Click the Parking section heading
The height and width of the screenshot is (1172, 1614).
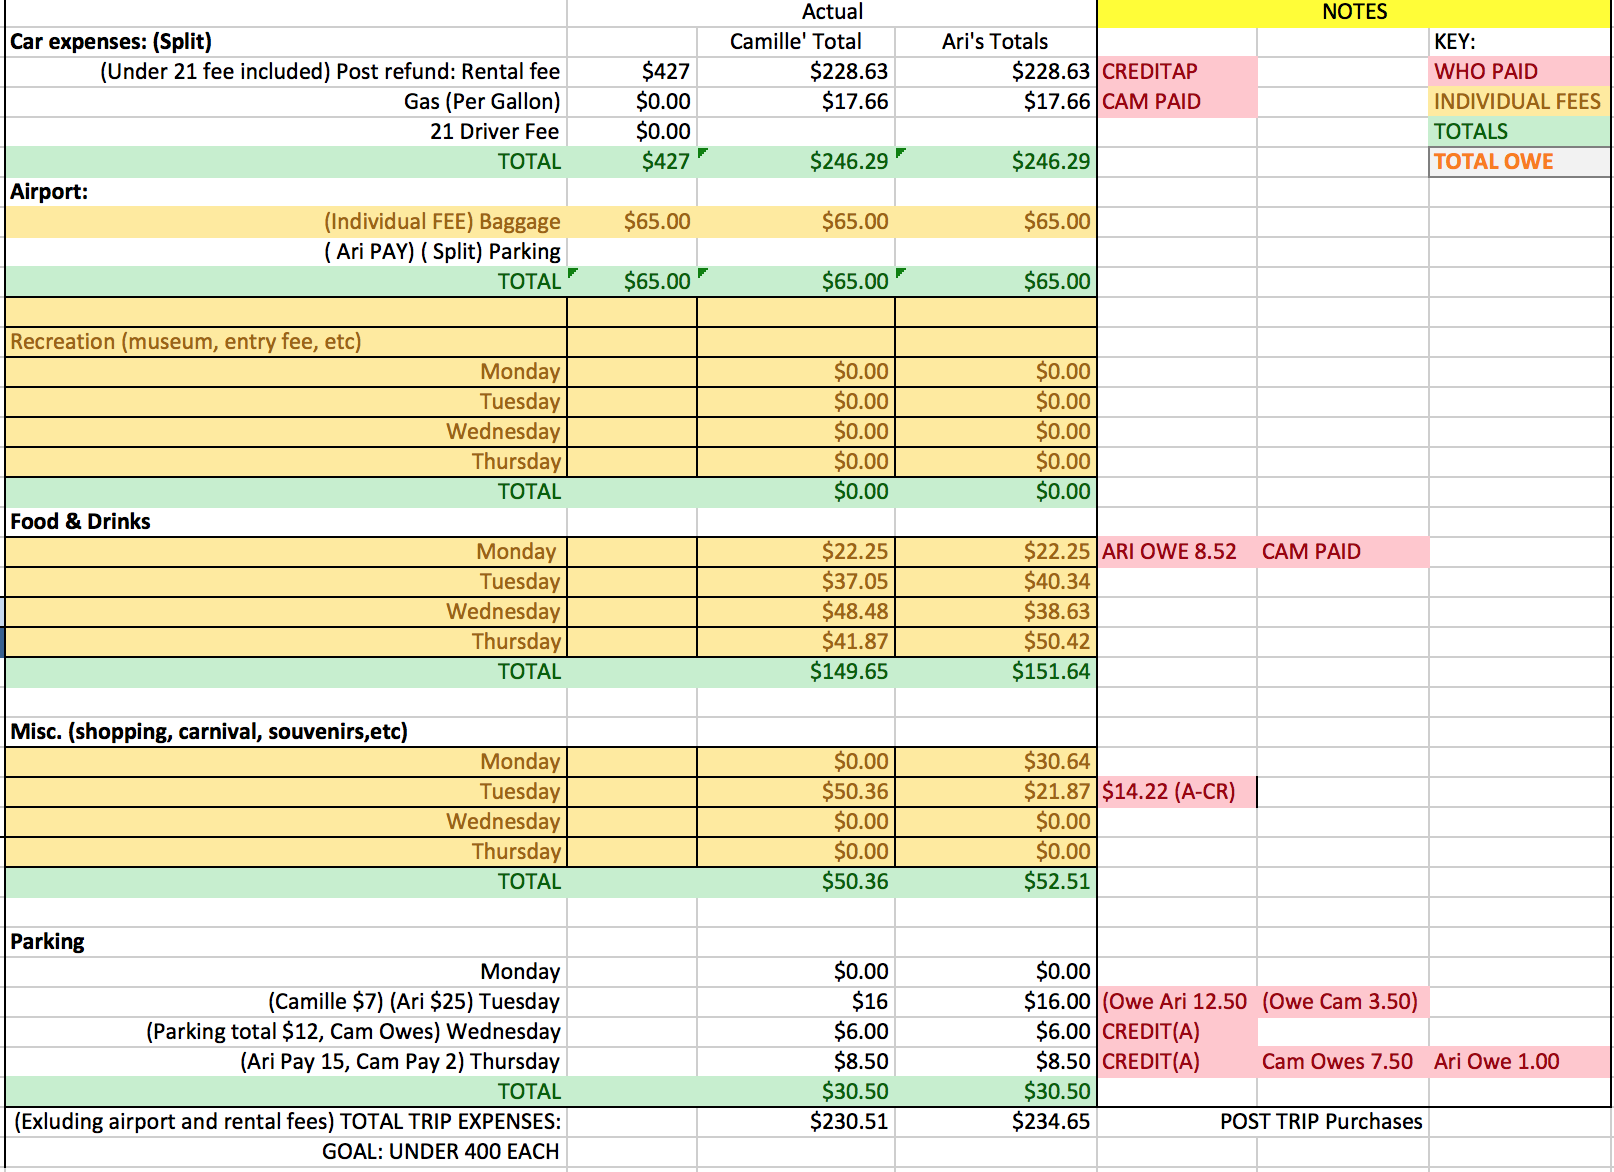tap(286, 942)
